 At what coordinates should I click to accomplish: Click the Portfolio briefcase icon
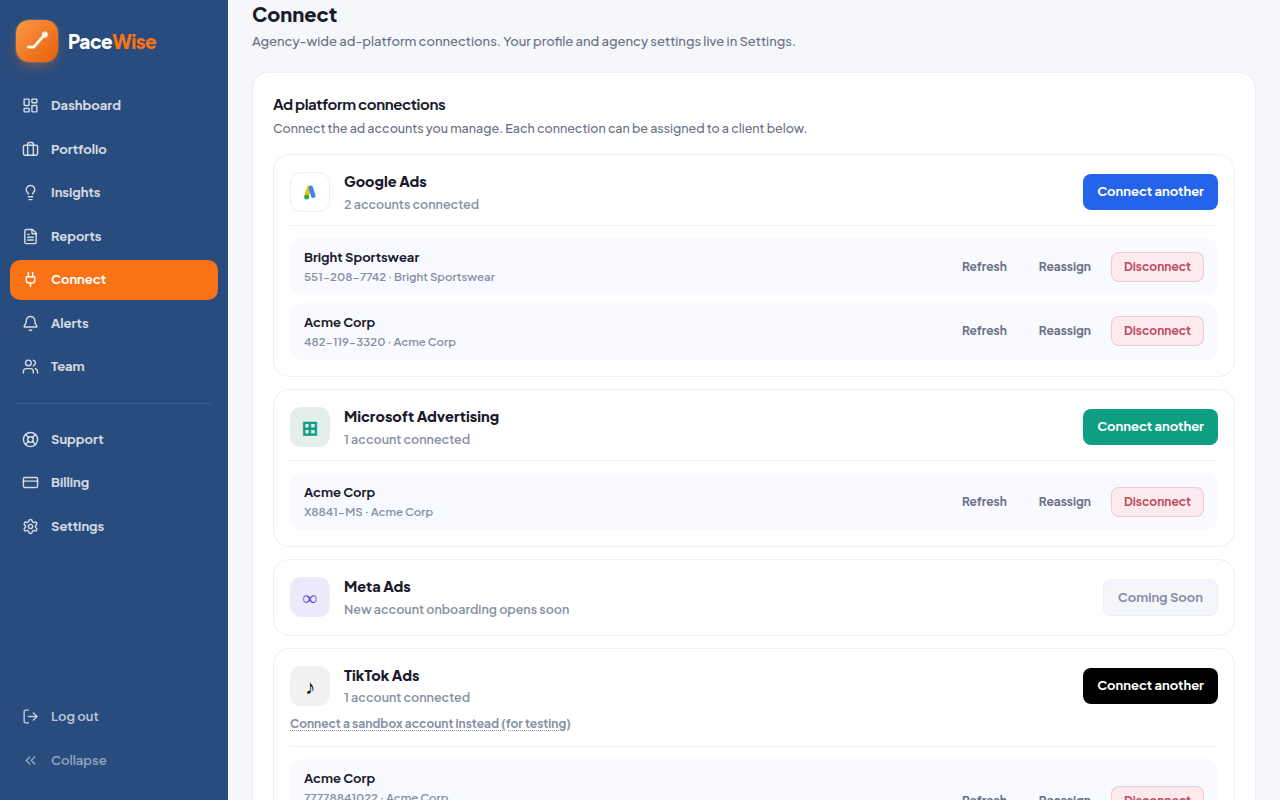(x=31, y=149)
